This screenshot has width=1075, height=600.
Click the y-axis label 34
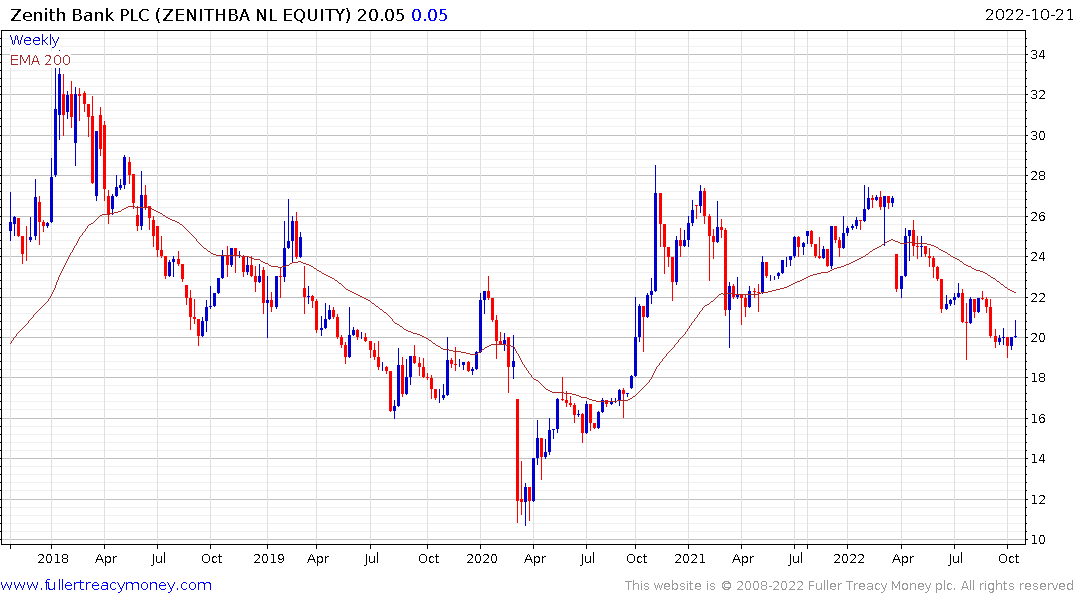click(1038, 55)
